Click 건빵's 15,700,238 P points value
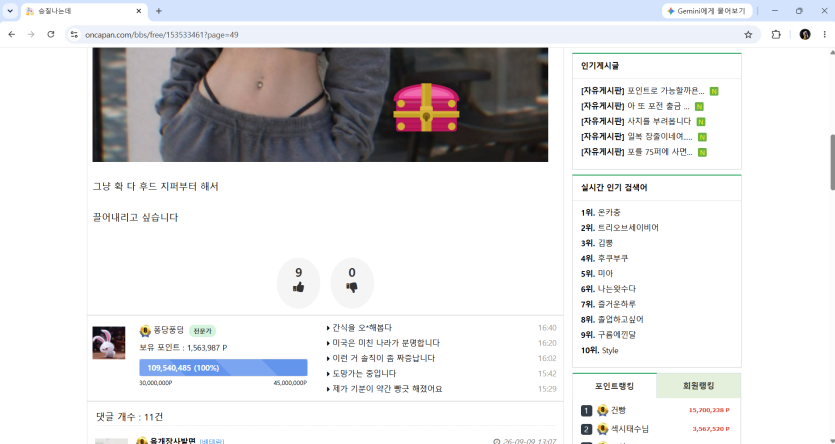Image resolution: width=835 pixels, height=444 pixels. click(x=709, y=410)
